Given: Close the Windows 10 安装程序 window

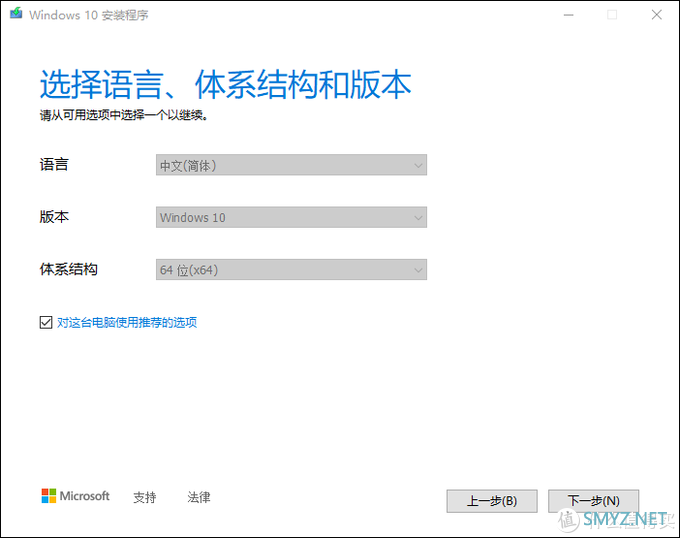Looking at the screenshot, I should (657, 15).
